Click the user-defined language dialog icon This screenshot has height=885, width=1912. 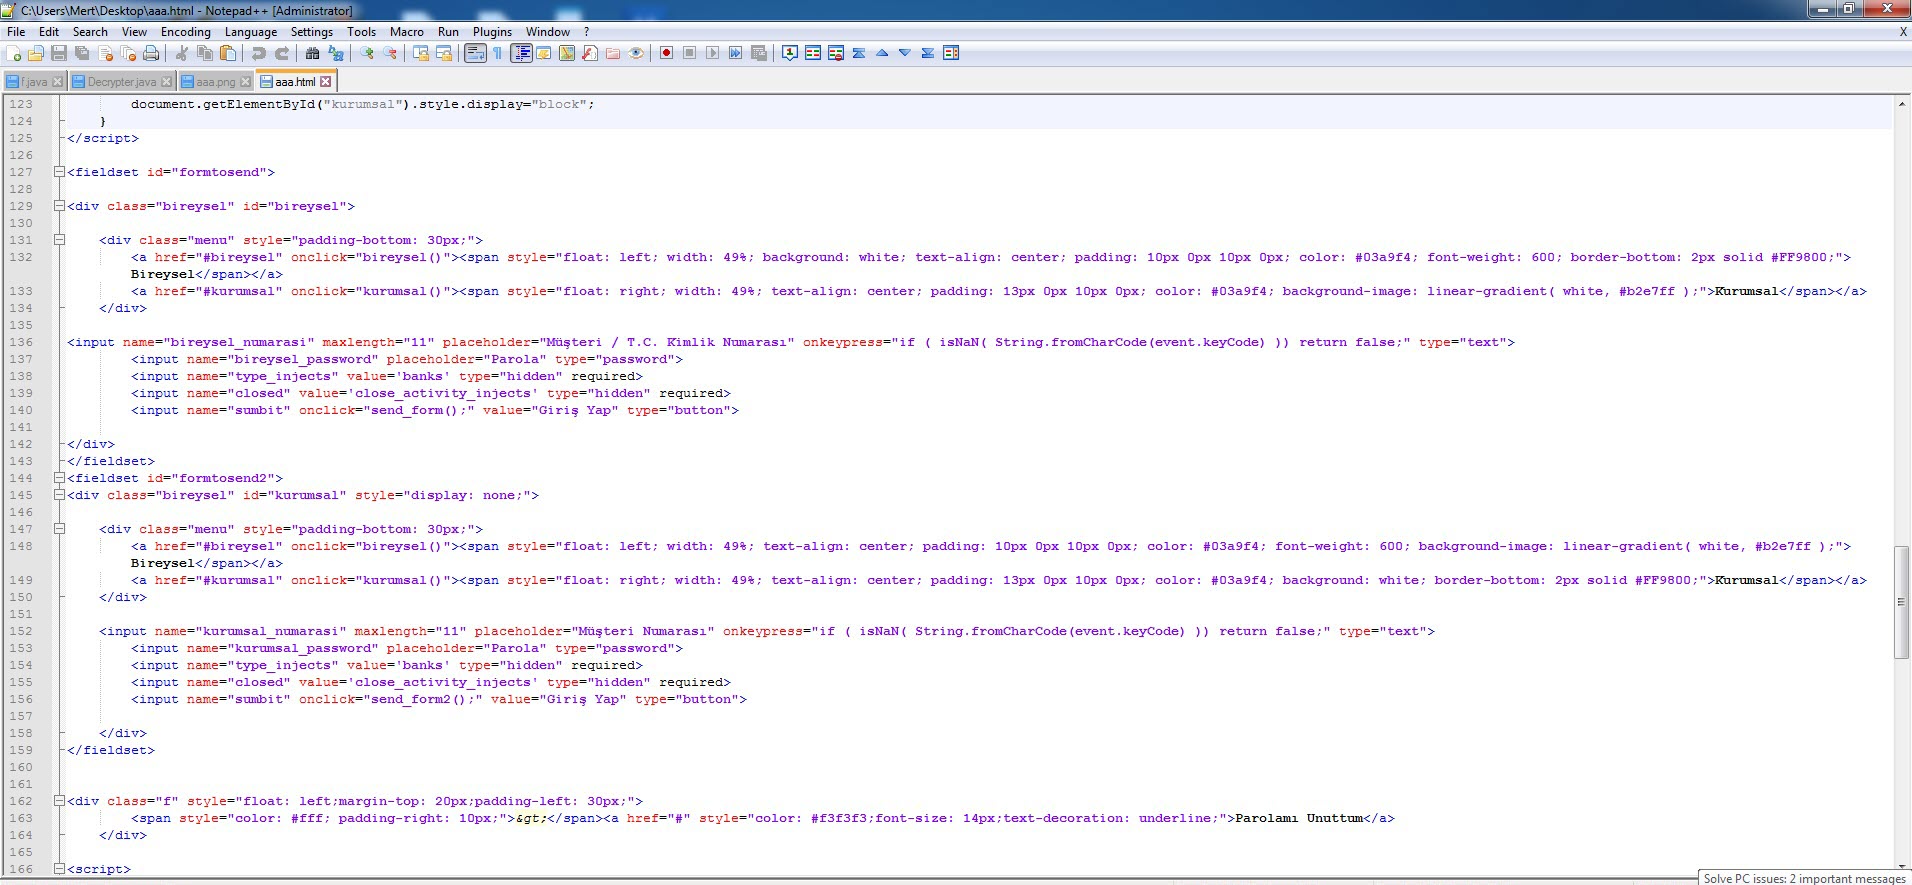(544, 53)
